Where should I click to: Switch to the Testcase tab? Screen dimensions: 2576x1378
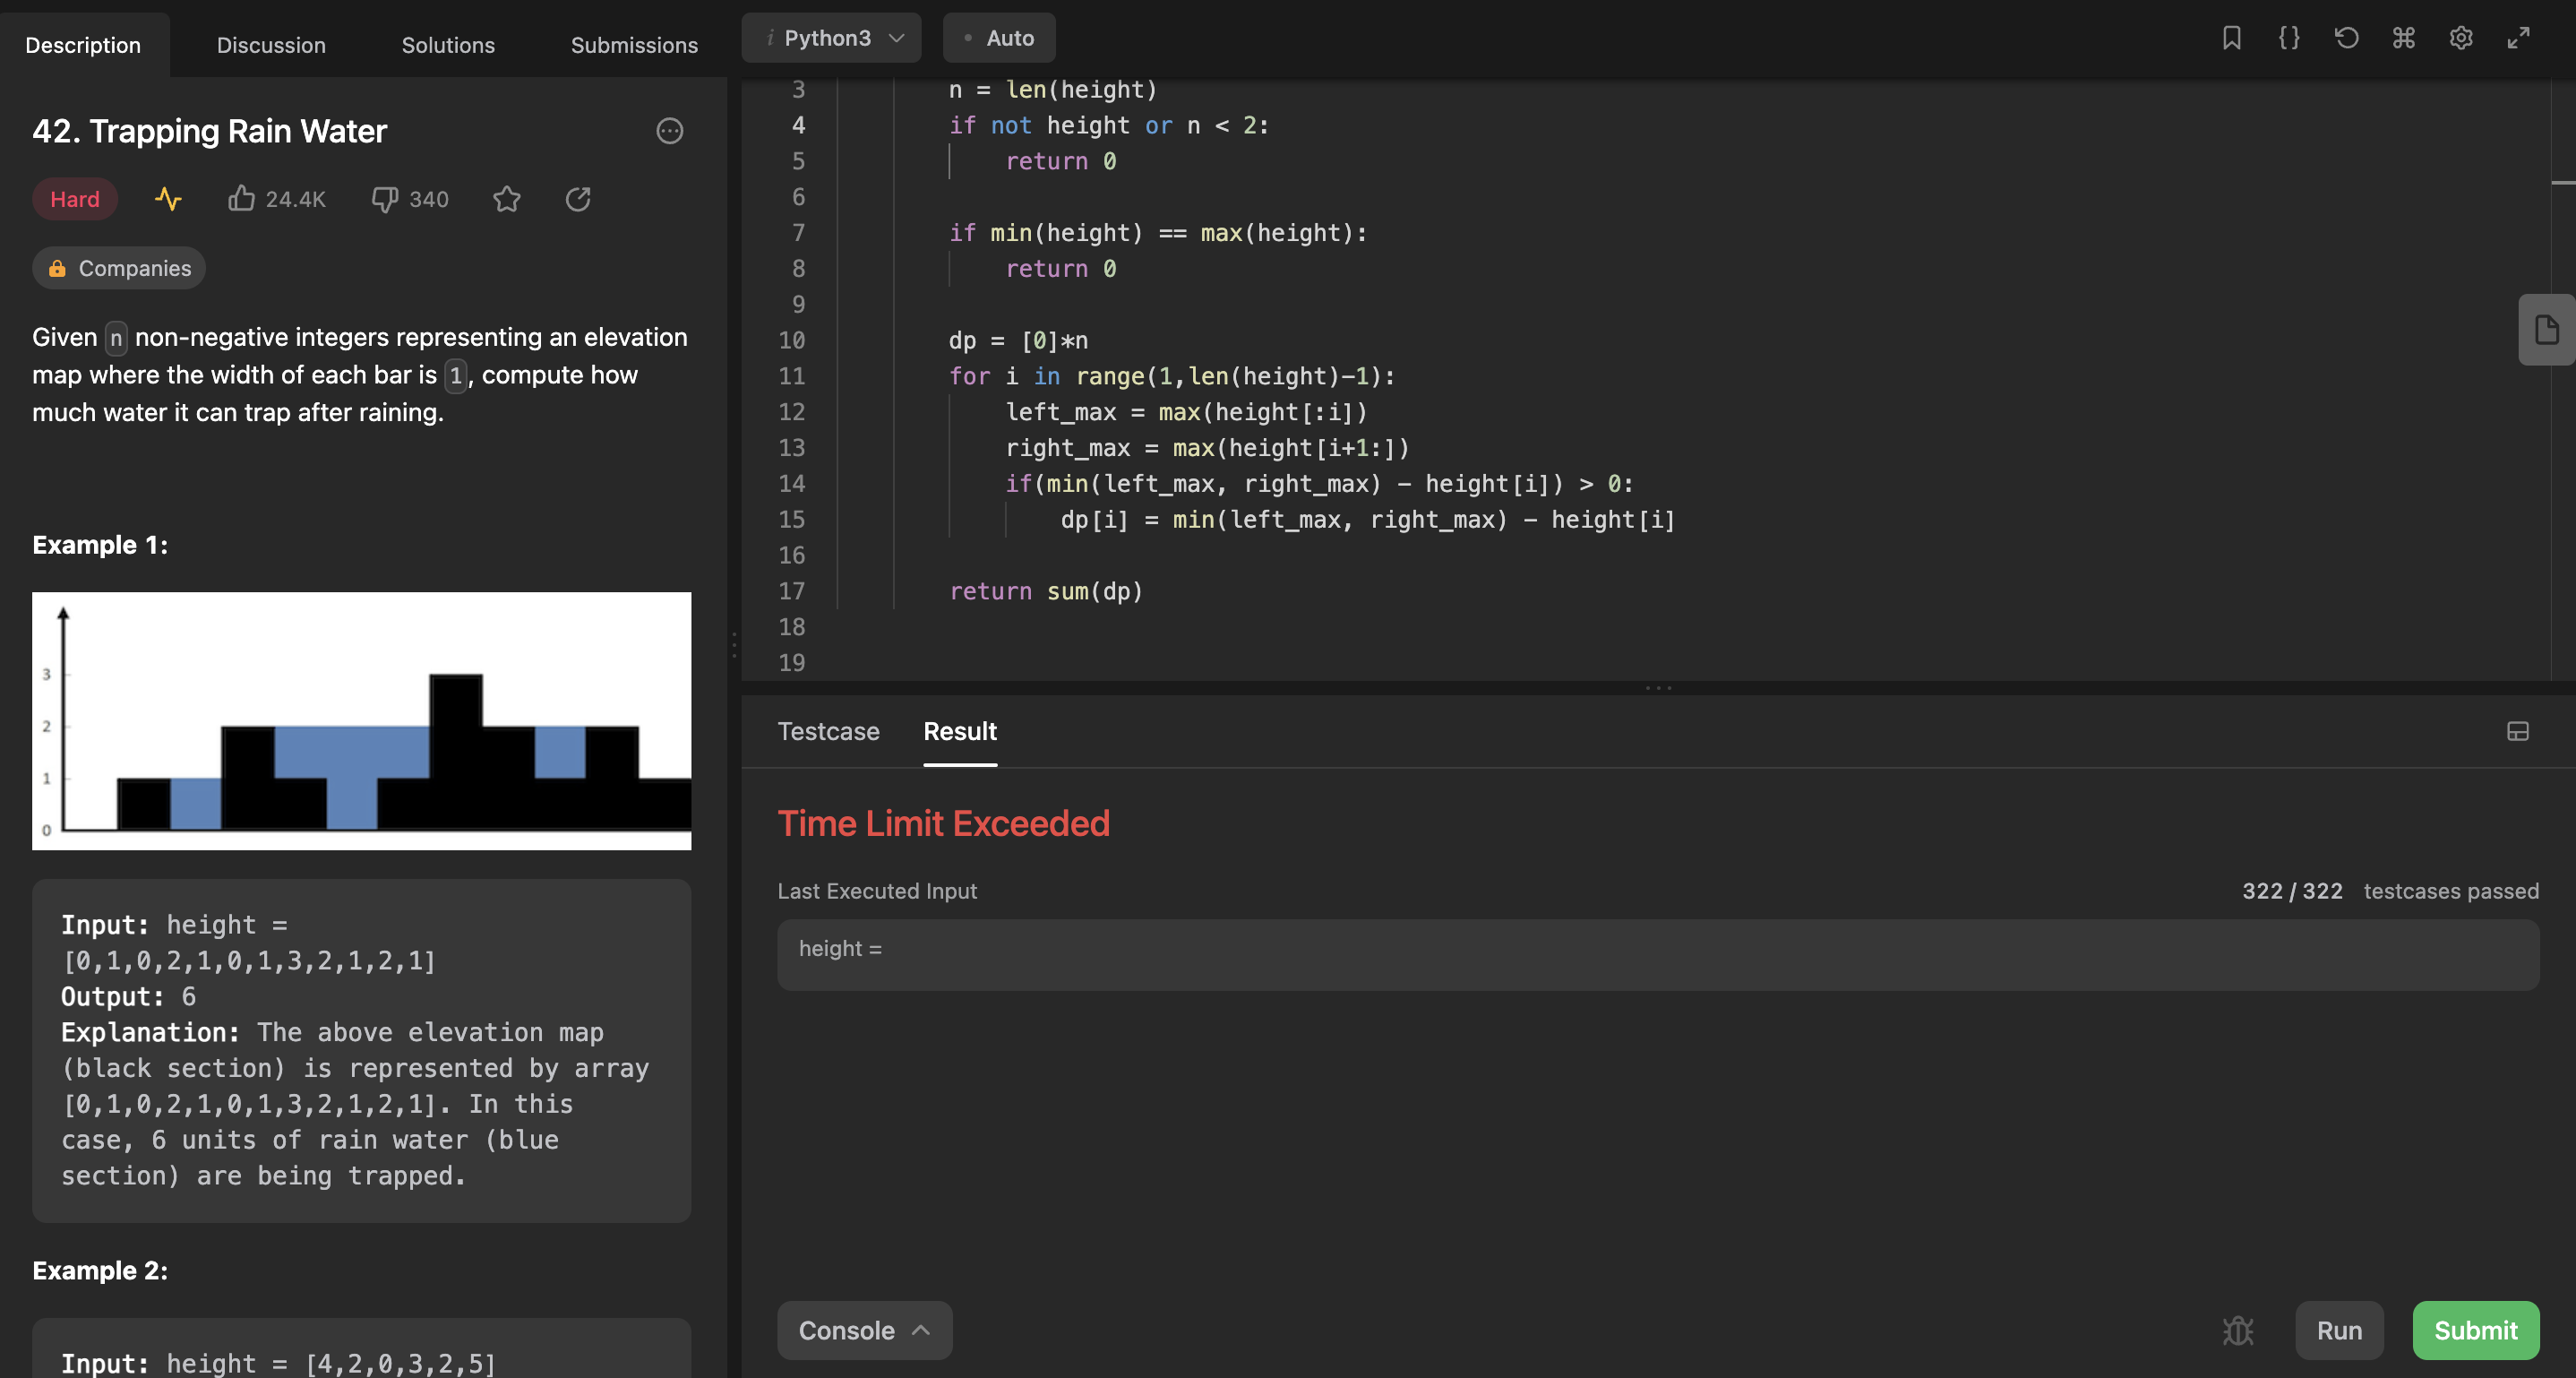point(828,731)
